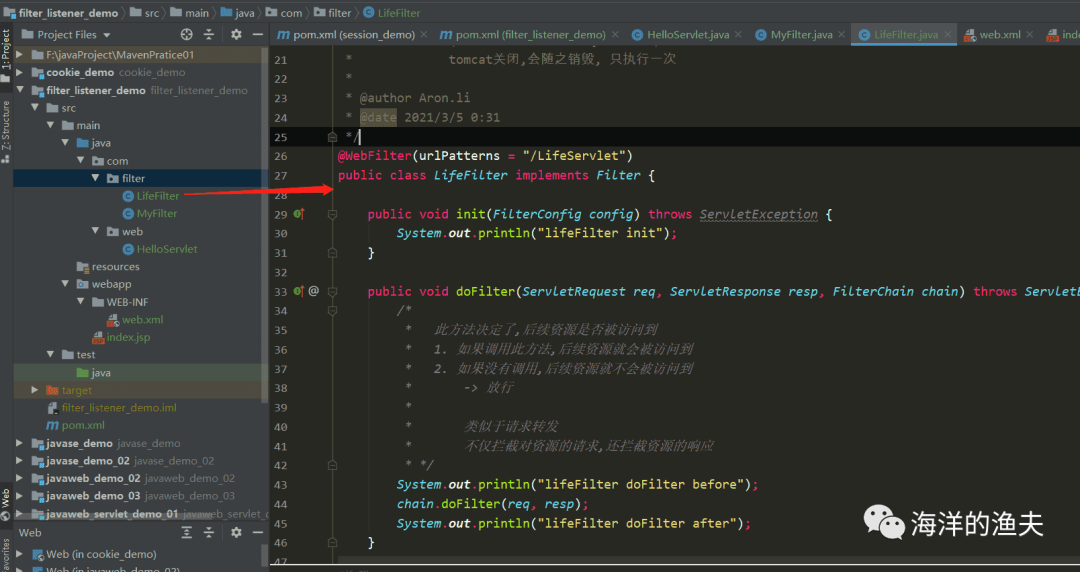This screenshot has width=1080, height=572.
Task: Close the LifeFilter.java tab
Action: pyautogui.click(x=948, y=34)
